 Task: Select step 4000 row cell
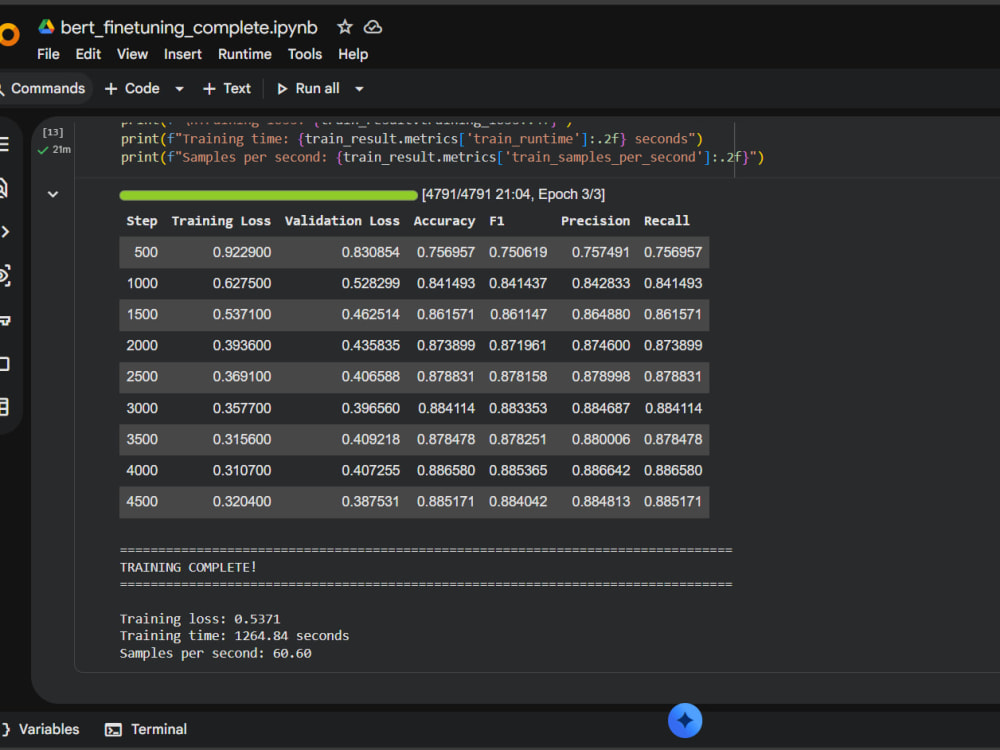click(142, 471)
